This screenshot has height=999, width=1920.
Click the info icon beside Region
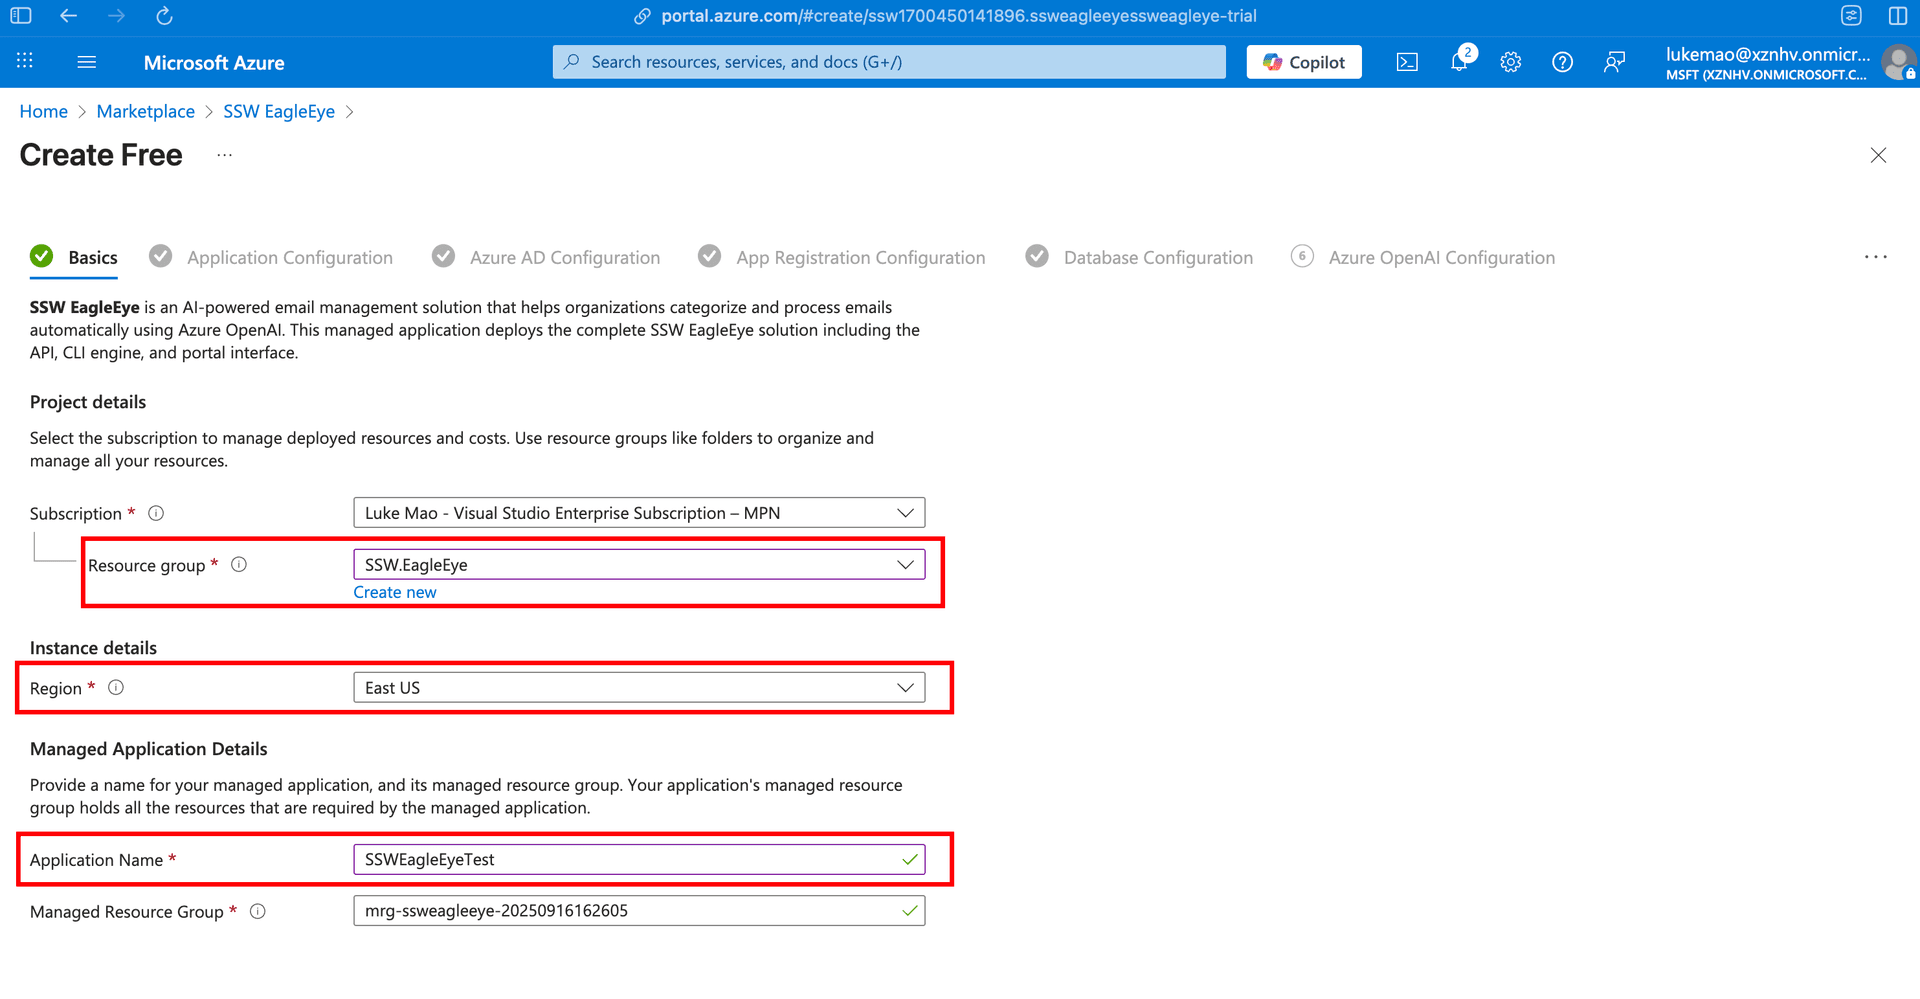(116, 688)
